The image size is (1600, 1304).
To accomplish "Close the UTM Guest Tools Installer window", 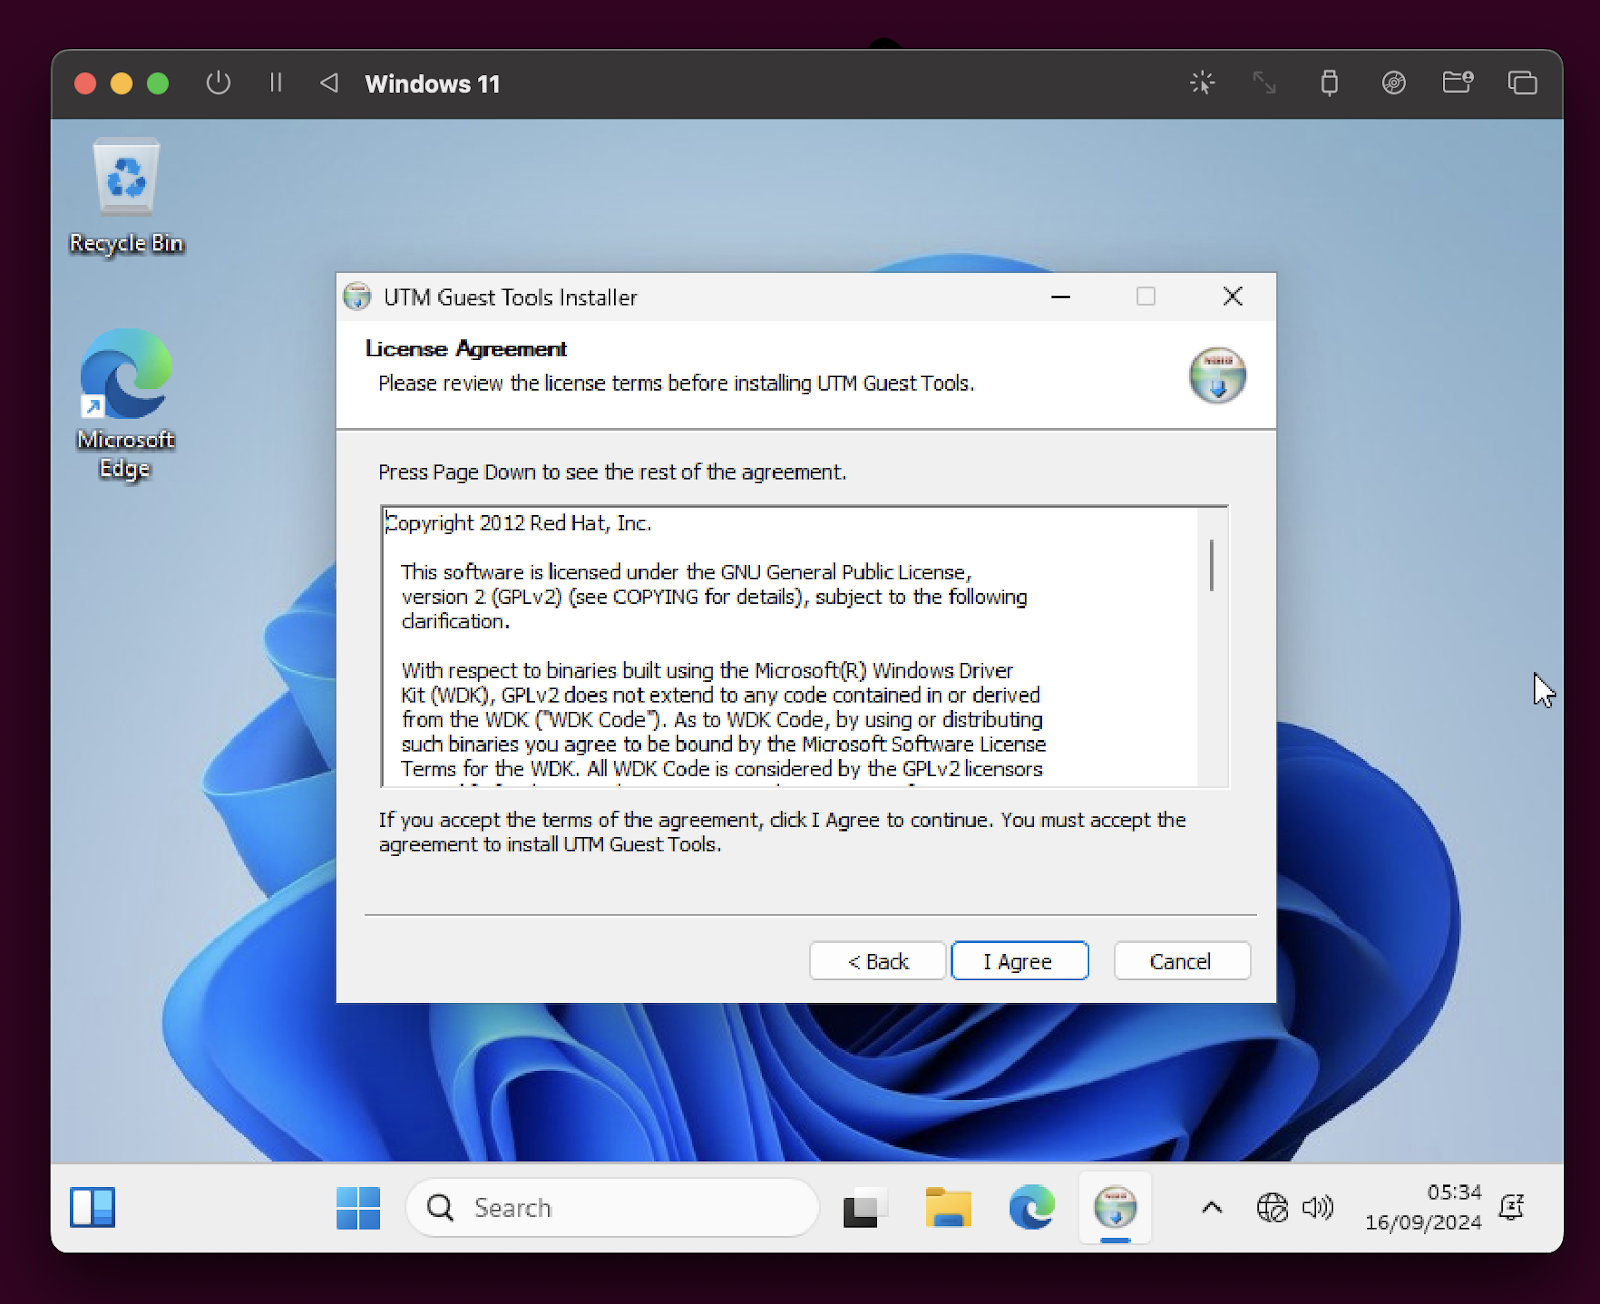I will pos(1233,297).
